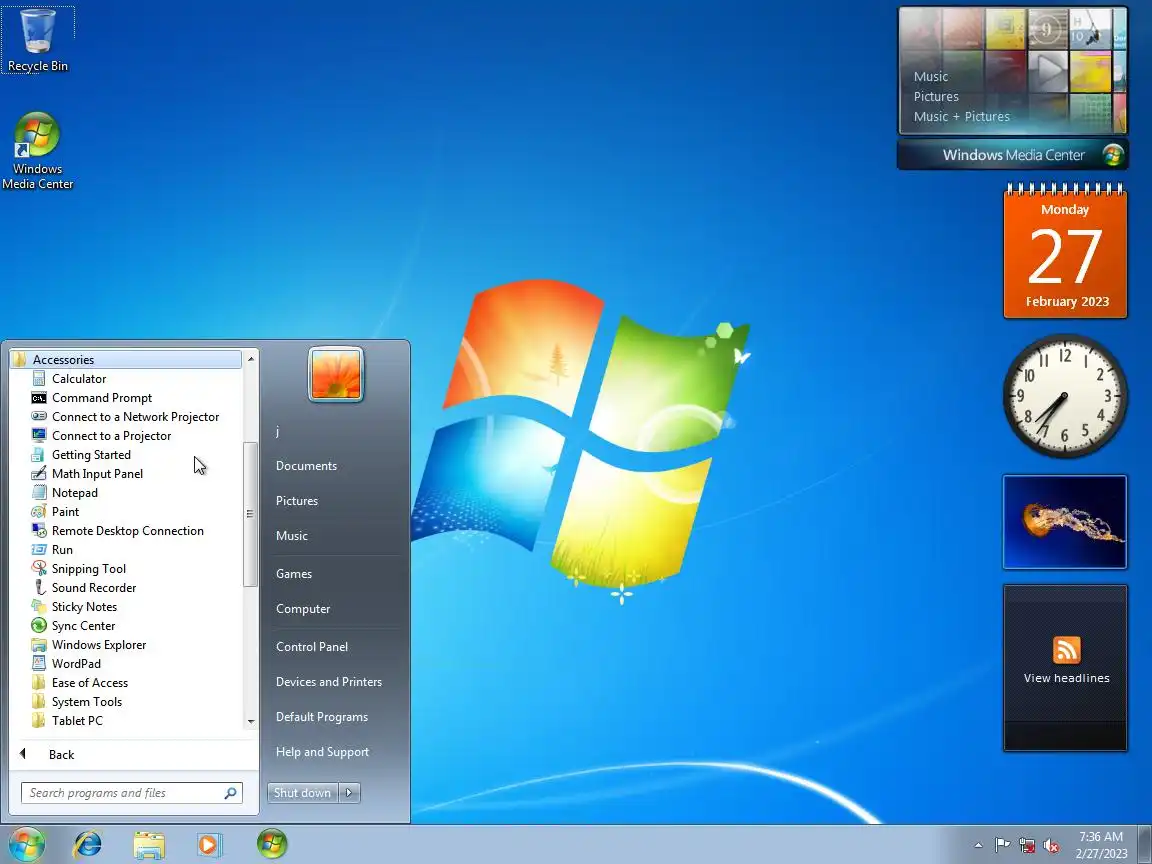Select the Recycle Bin desktop icon
Viewport: 1152px width, 864px height.
tap(37, 40)
